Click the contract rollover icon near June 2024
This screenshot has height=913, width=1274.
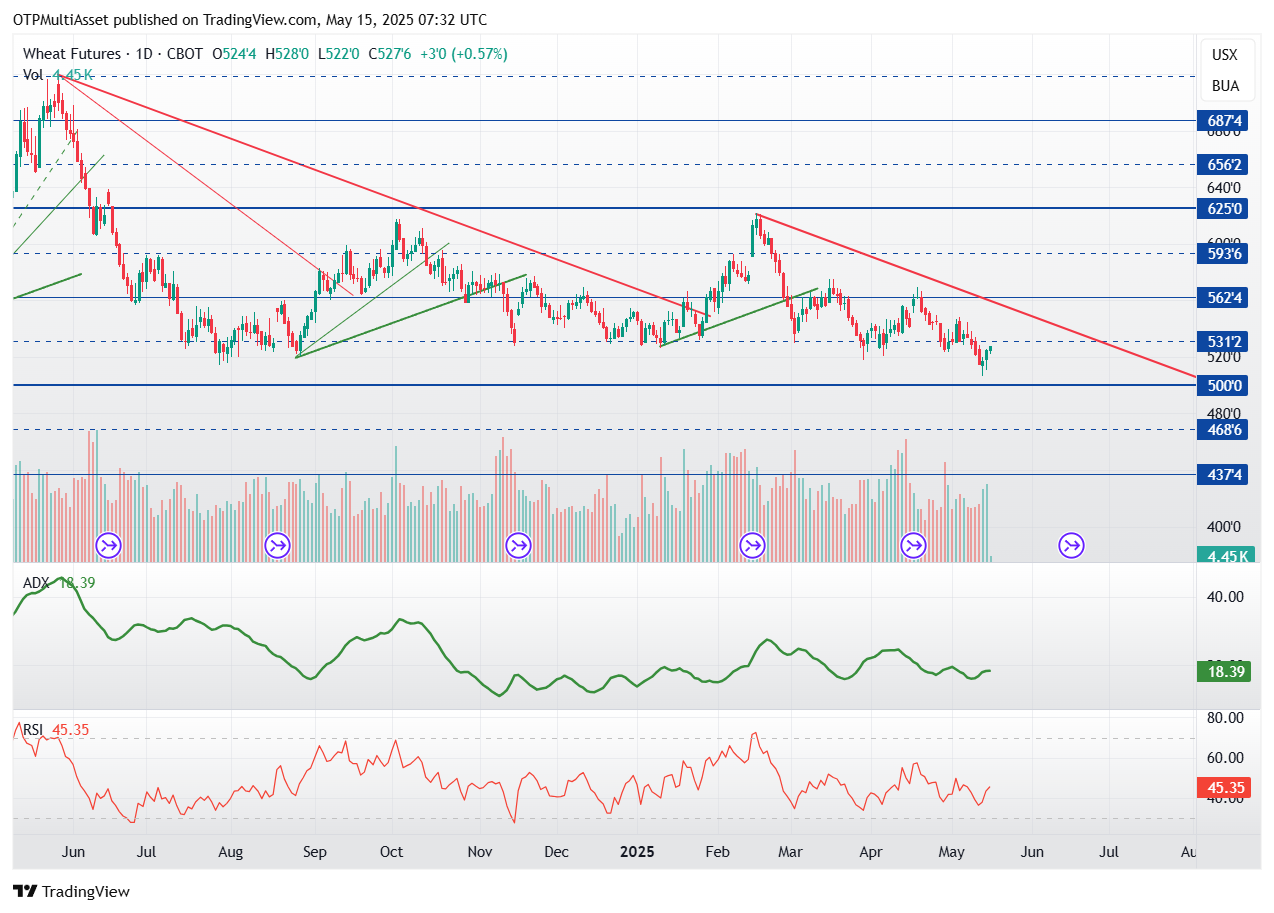coord(108,546)
